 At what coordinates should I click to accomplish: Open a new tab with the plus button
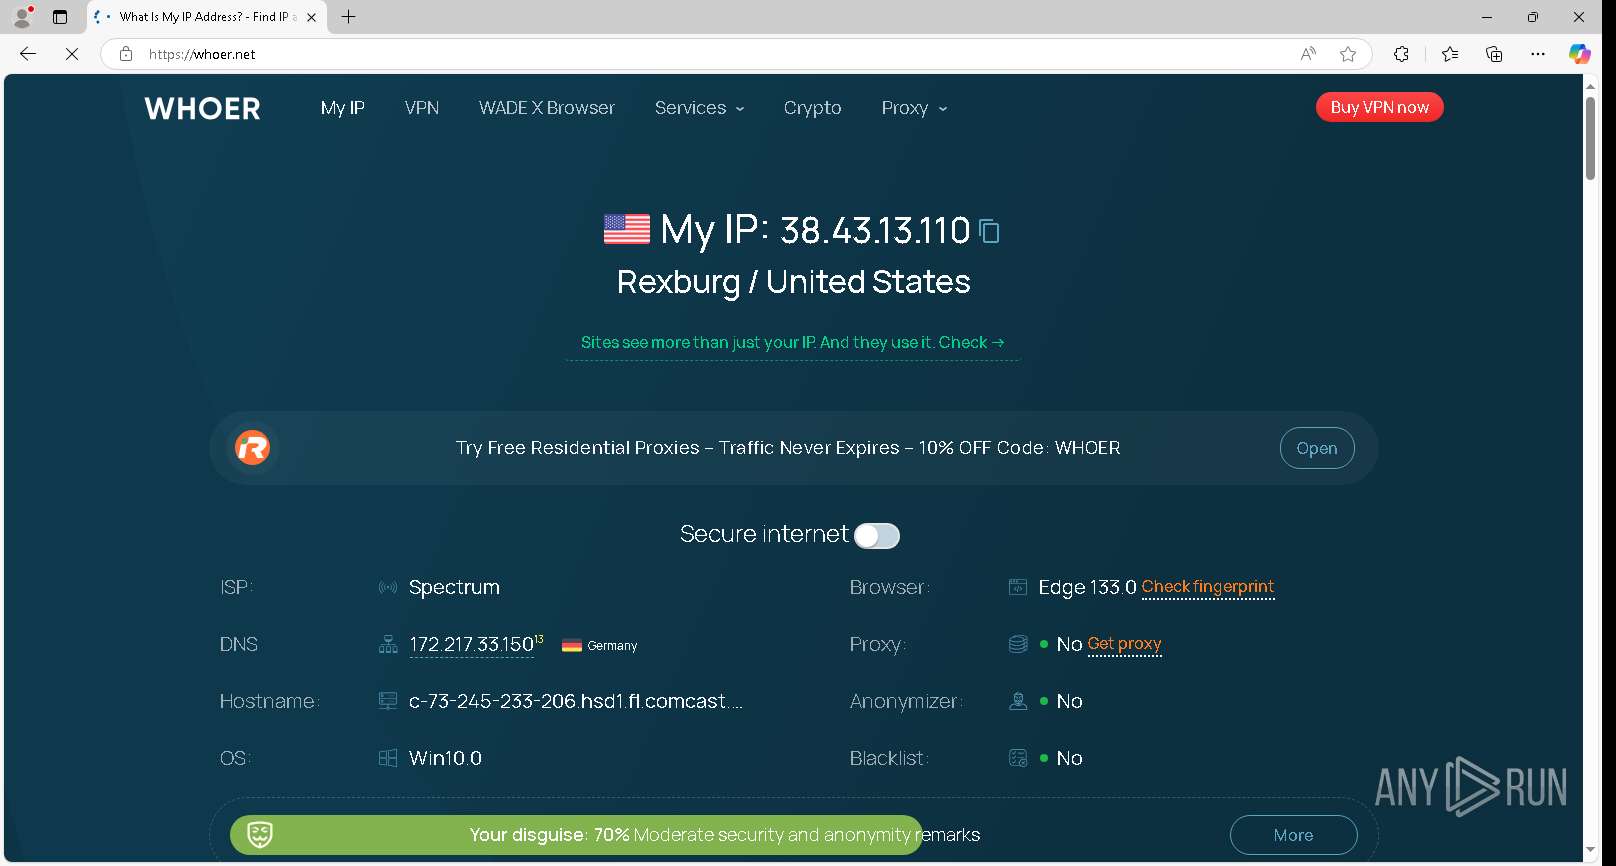[348, 17]
